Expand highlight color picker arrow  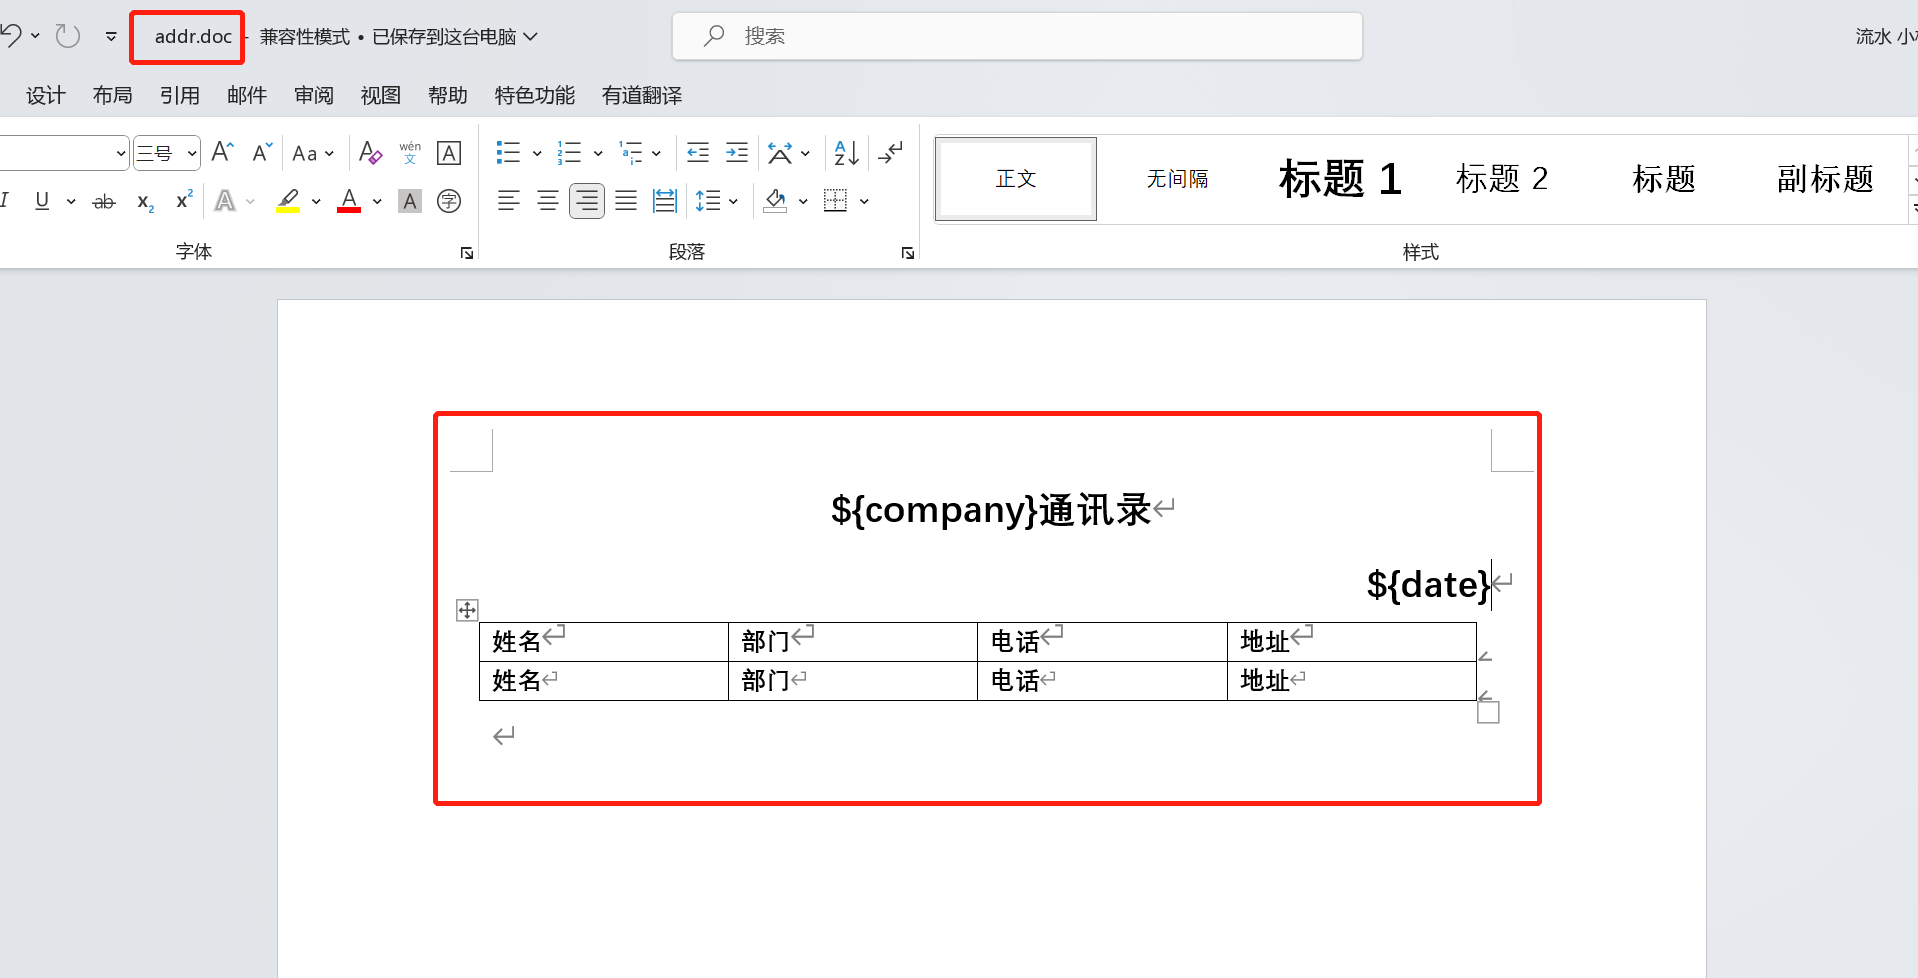(x=316, y=201)
